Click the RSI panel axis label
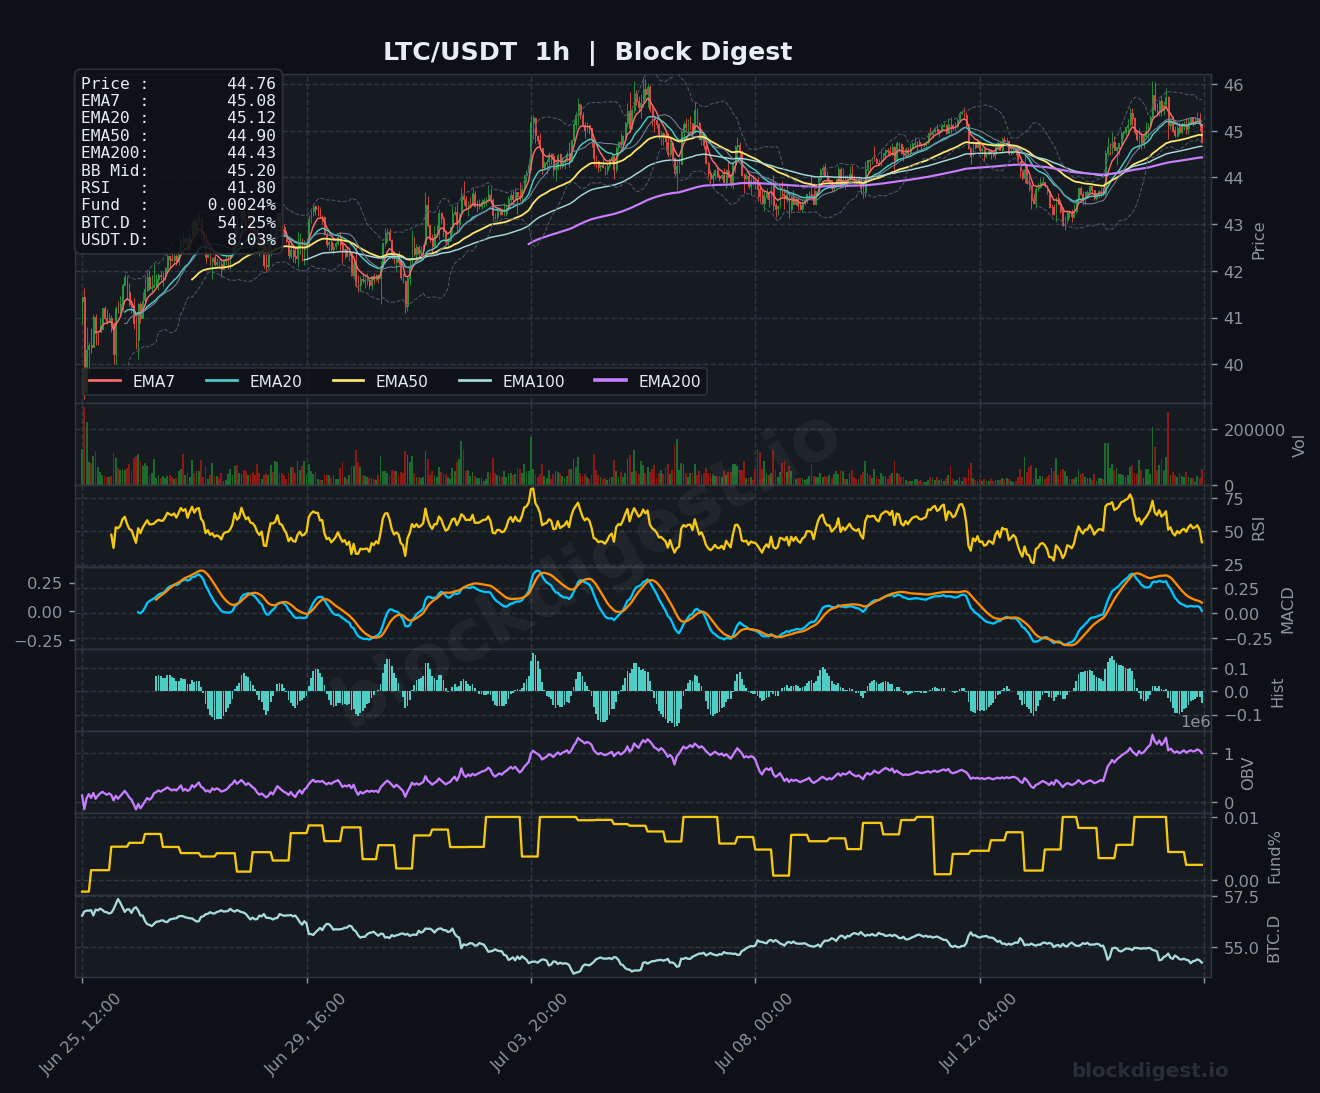This screenshot has width=1320, height=1093. pos(1258,529)
